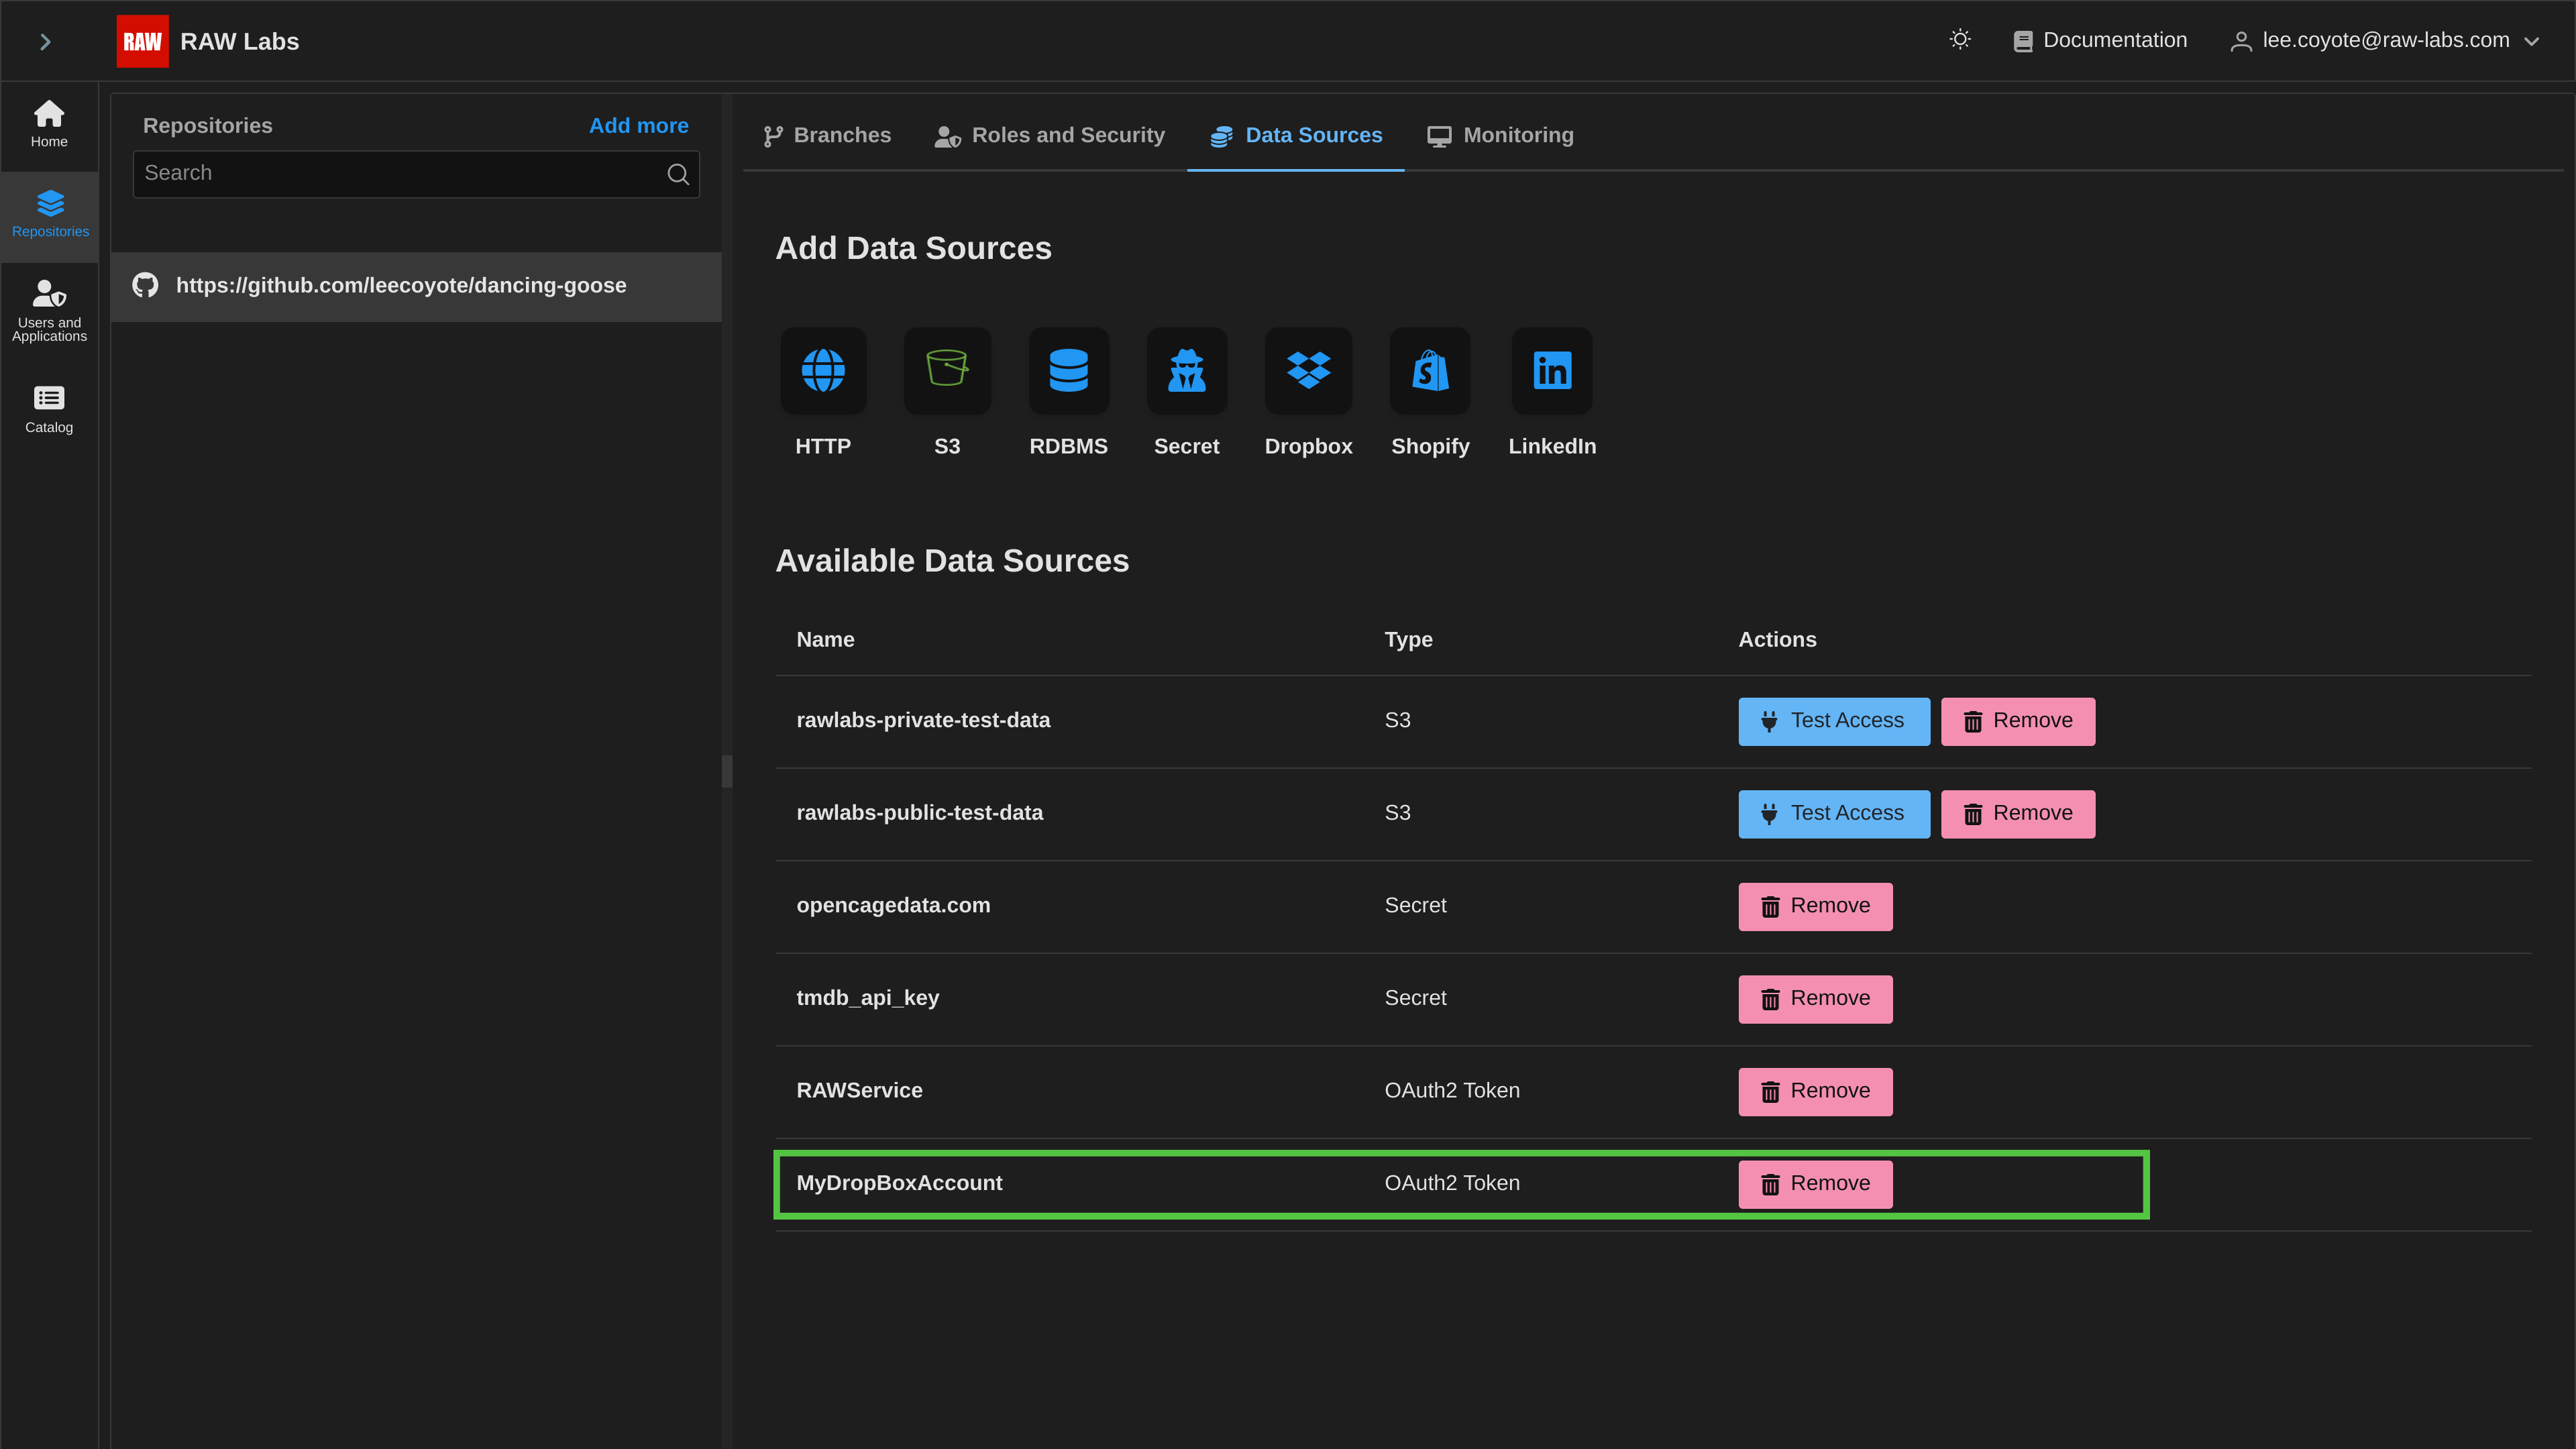Click the opencagedata.com name
Image resolution: width=2576 pixels, height=1449 pixels.
893,905
